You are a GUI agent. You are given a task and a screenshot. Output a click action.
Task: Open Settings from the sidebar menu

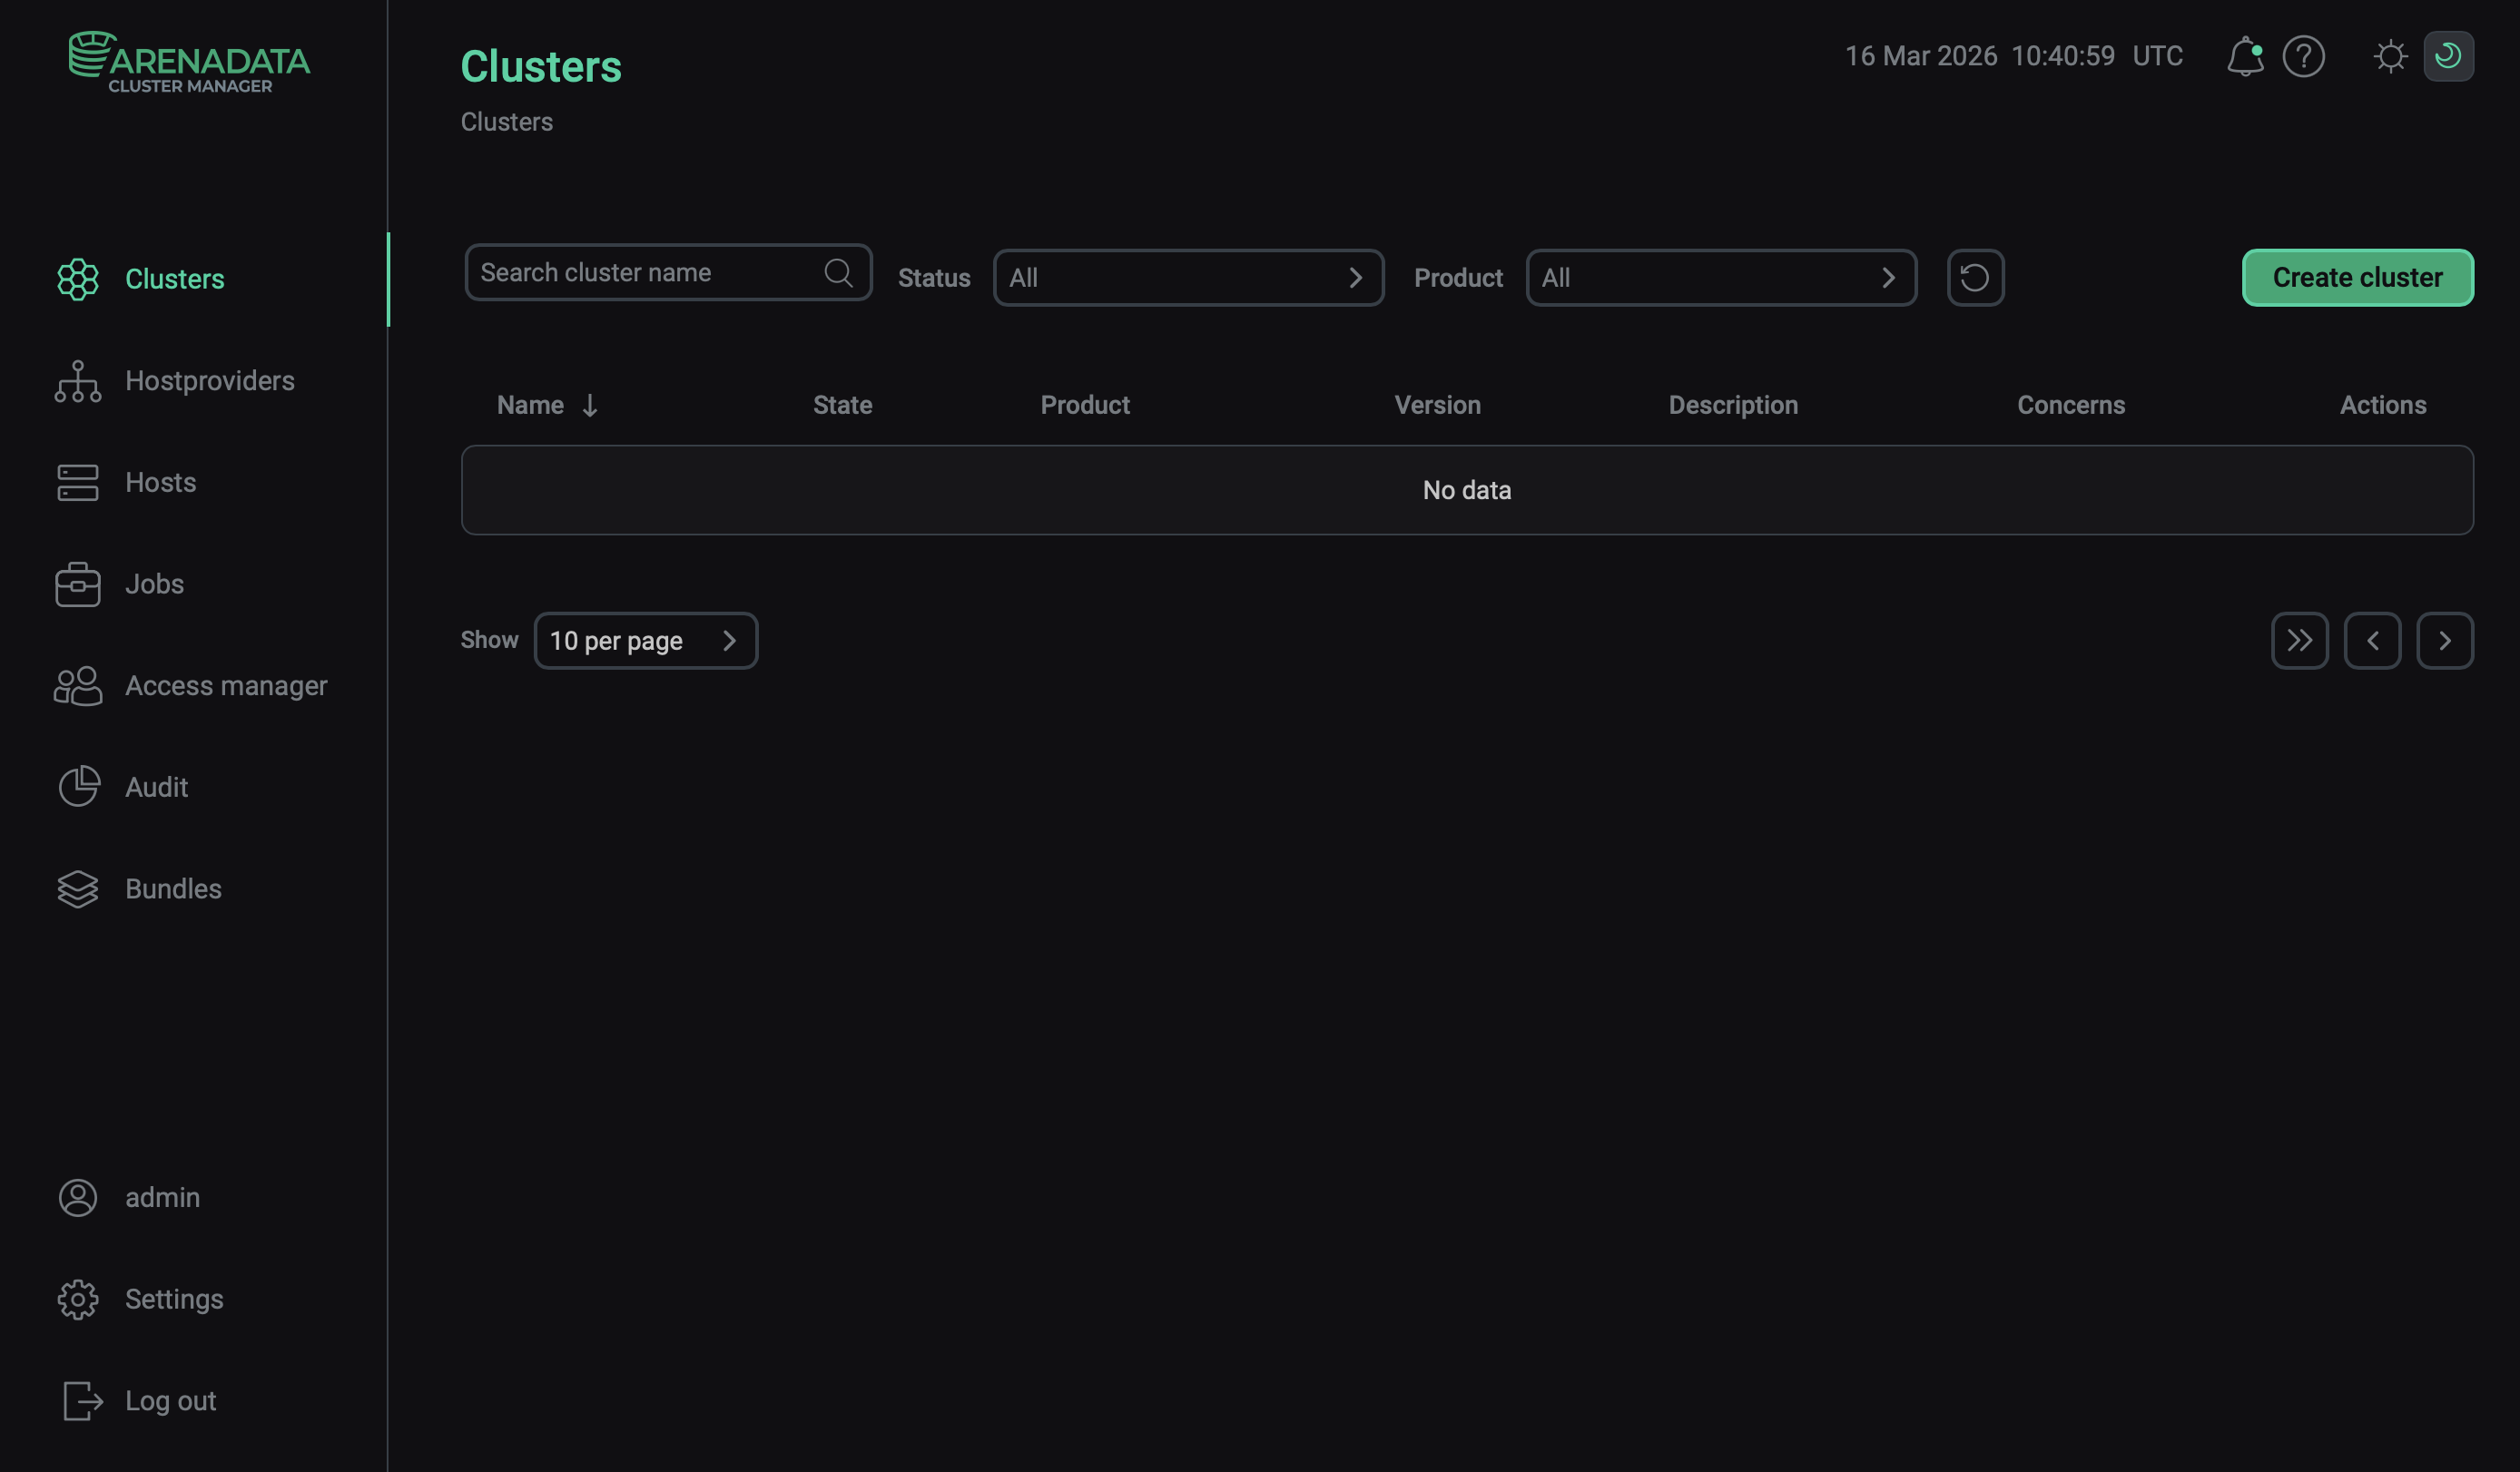[x=174, y=1298]
